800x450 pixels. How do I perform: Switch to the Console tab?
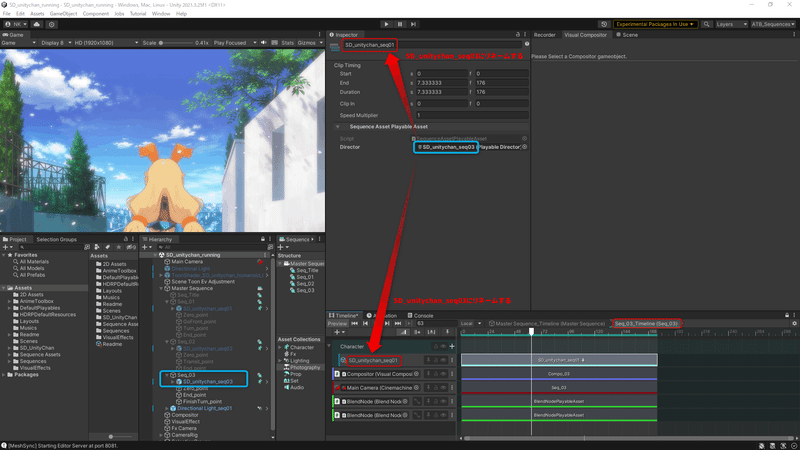pos(420,315)
